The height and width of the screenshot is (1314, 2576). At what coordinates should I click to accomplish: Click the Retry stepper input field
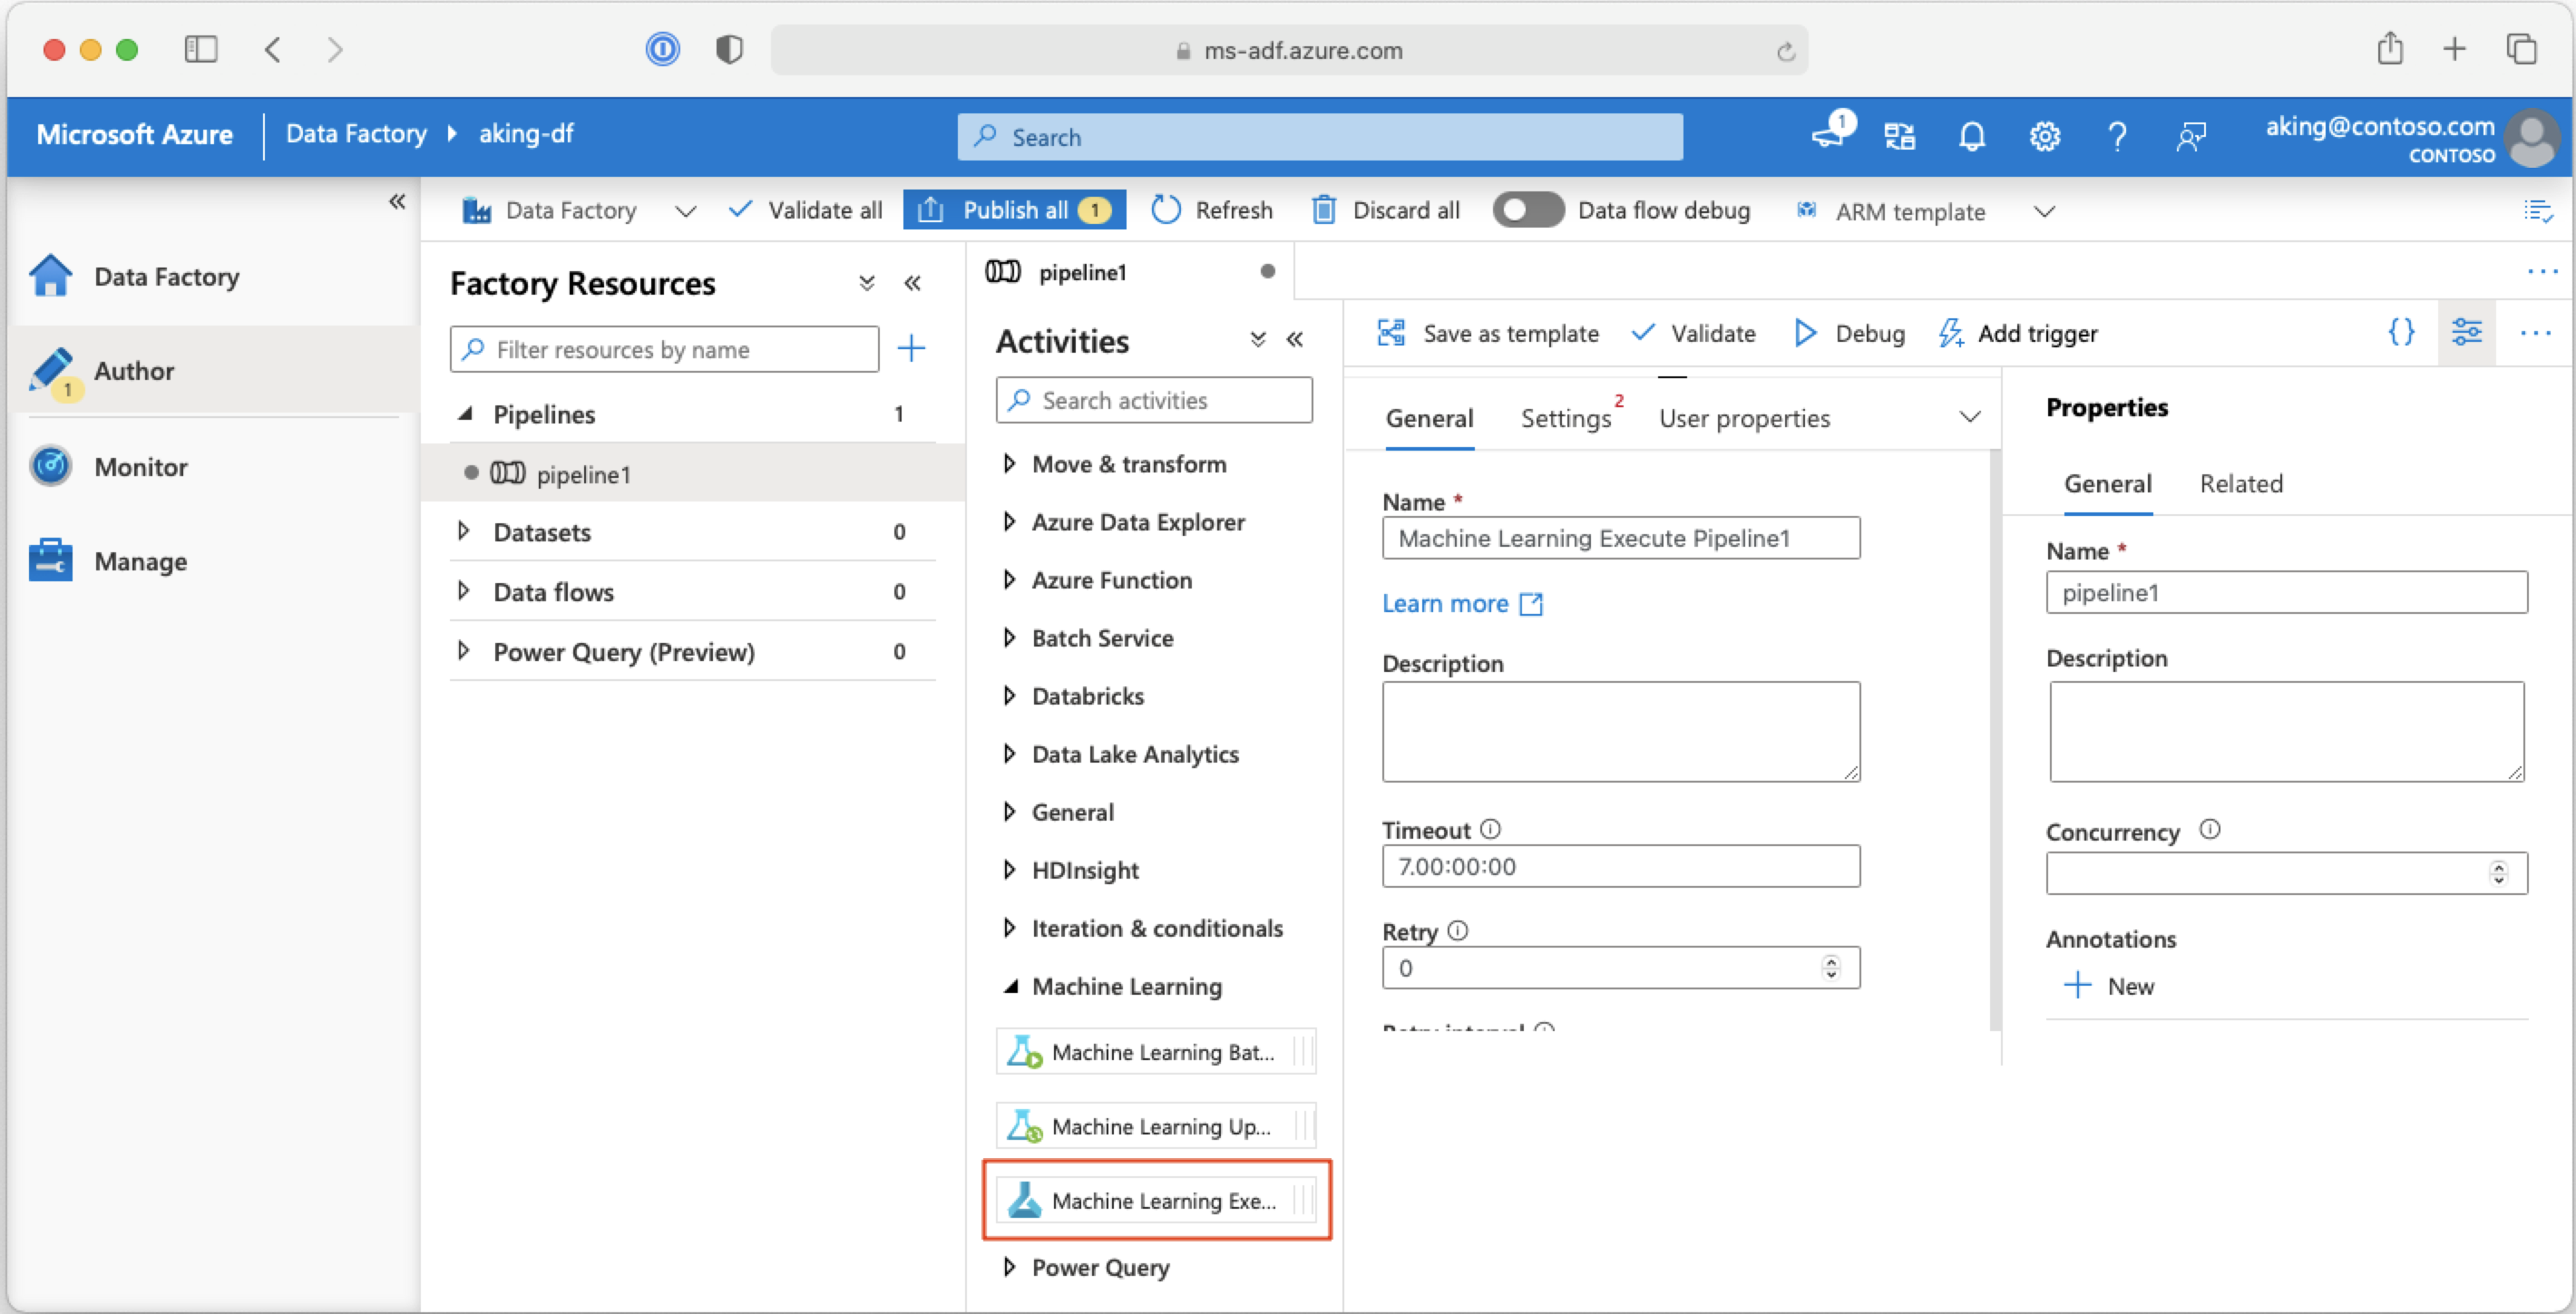click(x=1619, y=967)
